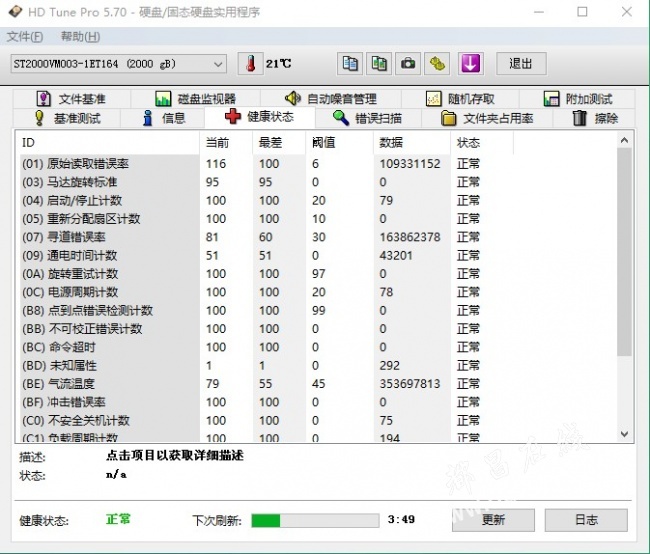
Task: Switch to the 基准测试 tab
Action: click(x=67, y=118)
